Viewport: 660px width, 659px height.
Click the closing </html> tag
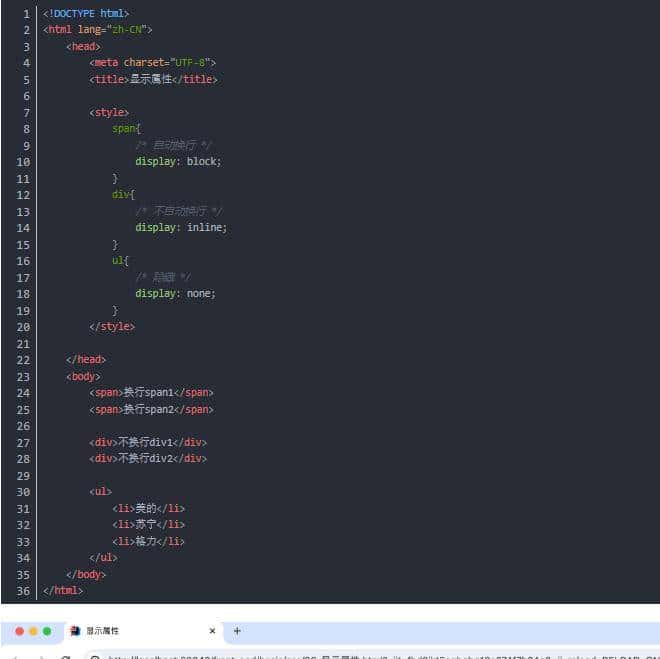[63, 590]
